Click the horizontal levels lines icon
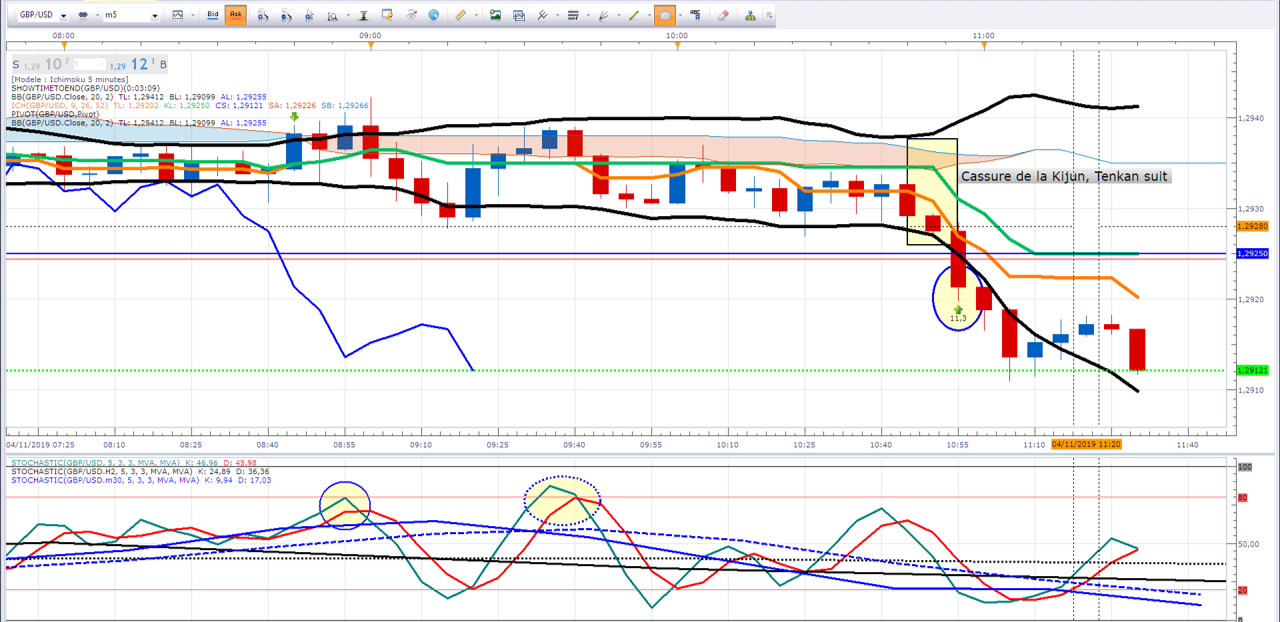This screenshot has height=622, width=1280. coord(573,15)
